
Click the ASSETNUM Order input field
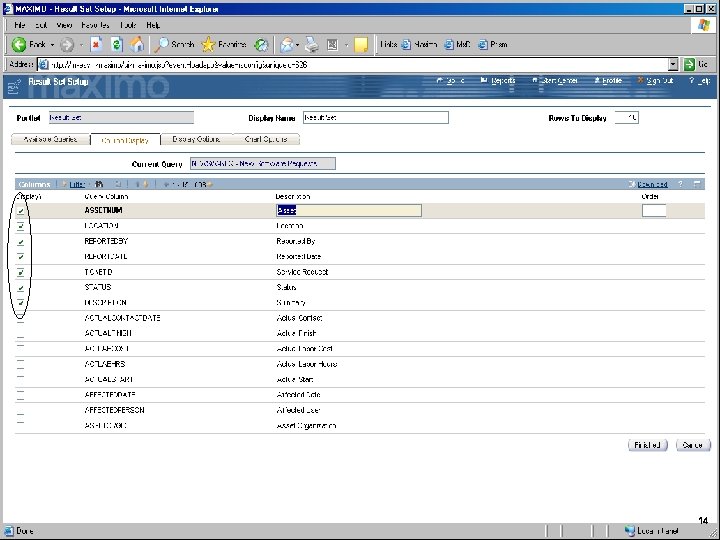(654, 210)
